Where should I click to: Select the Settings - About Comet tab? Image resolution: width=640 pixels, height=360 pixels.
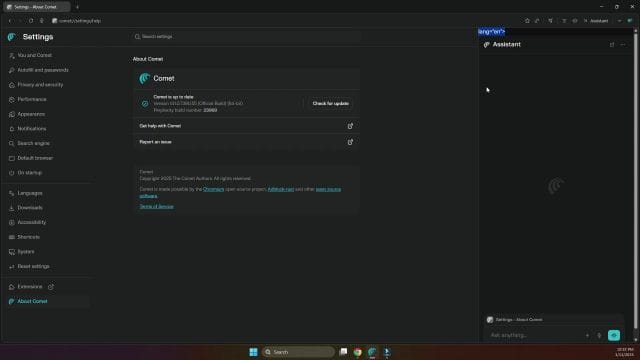tap(36, 7)
